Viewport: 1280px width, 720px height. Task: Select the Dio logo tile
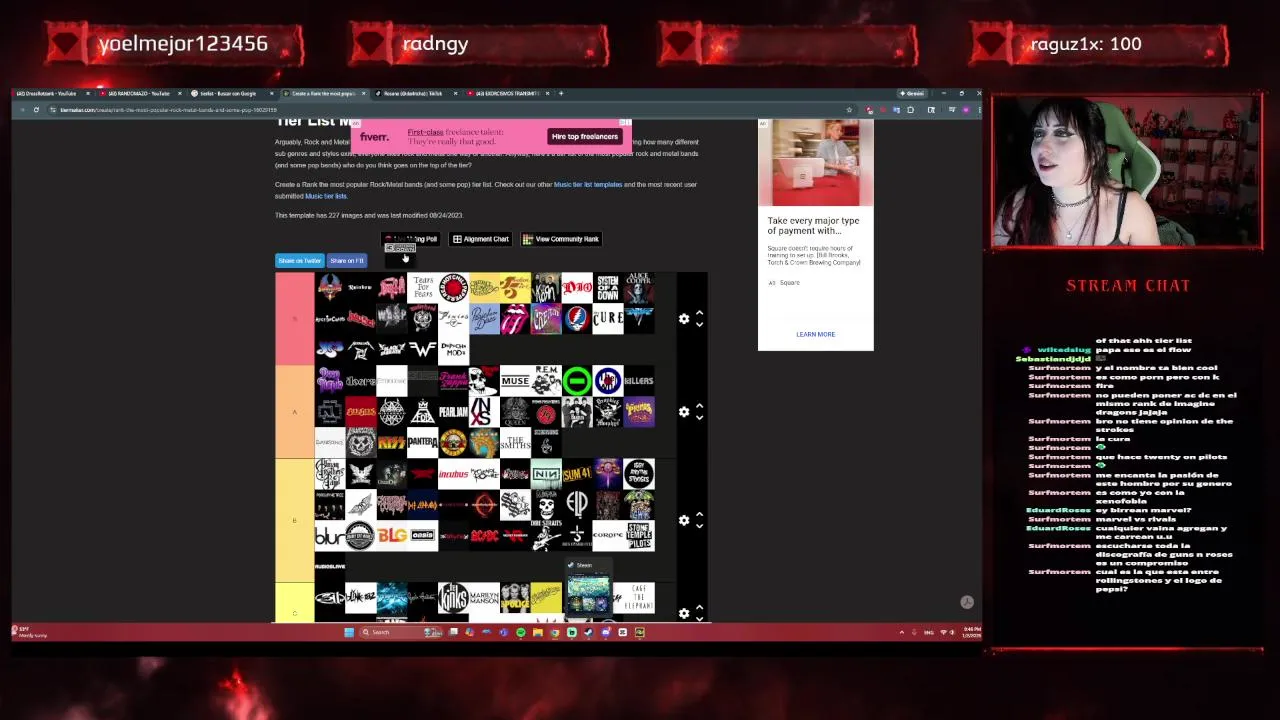(x=577, y=288)
